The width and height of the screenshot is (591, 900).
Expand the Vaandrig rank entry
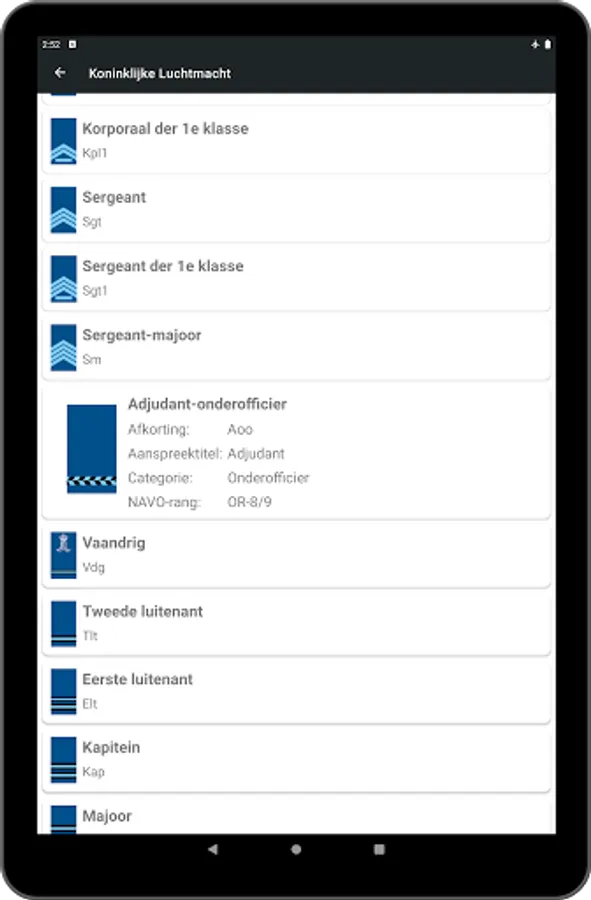[x=297, y=555]
